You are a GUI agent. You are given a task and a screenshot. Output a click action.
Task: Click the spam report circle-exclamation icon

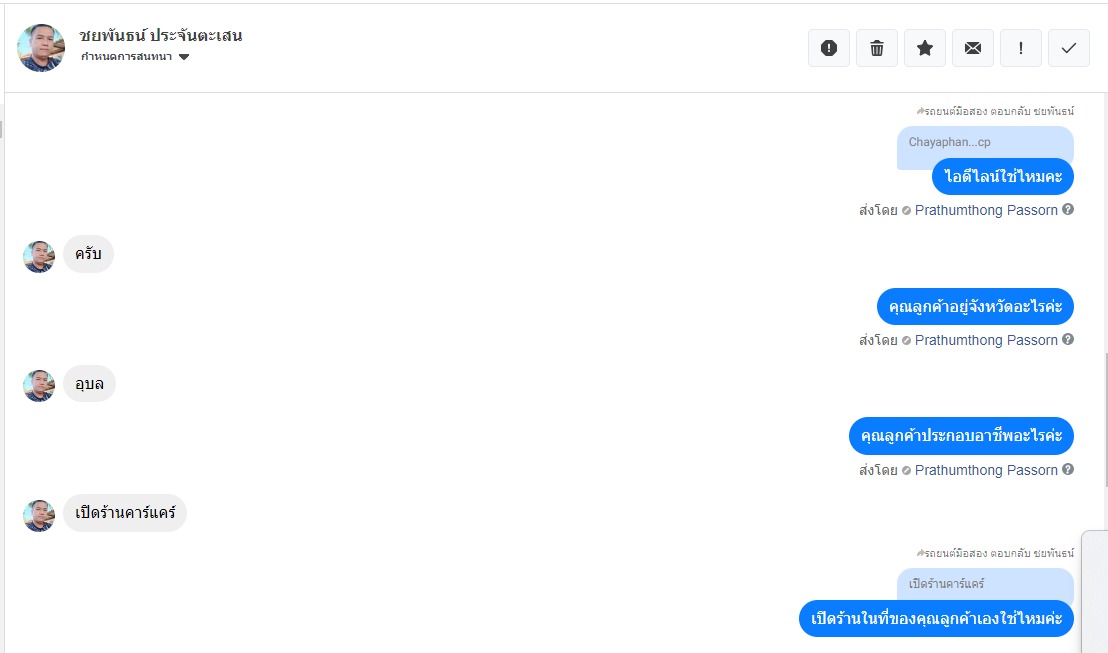828,48
